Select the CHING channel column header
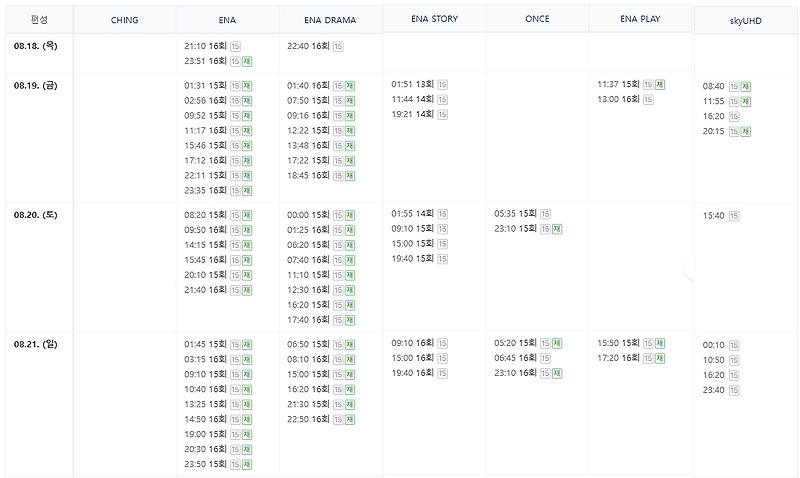 coord(124,20)
